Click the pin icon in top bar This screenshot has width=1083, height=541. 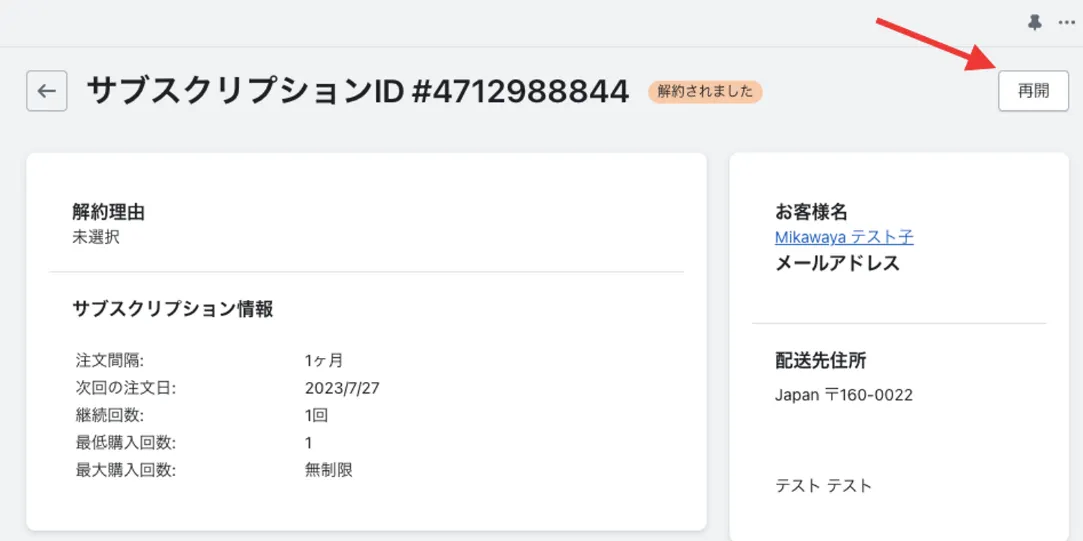(1035, 22)
